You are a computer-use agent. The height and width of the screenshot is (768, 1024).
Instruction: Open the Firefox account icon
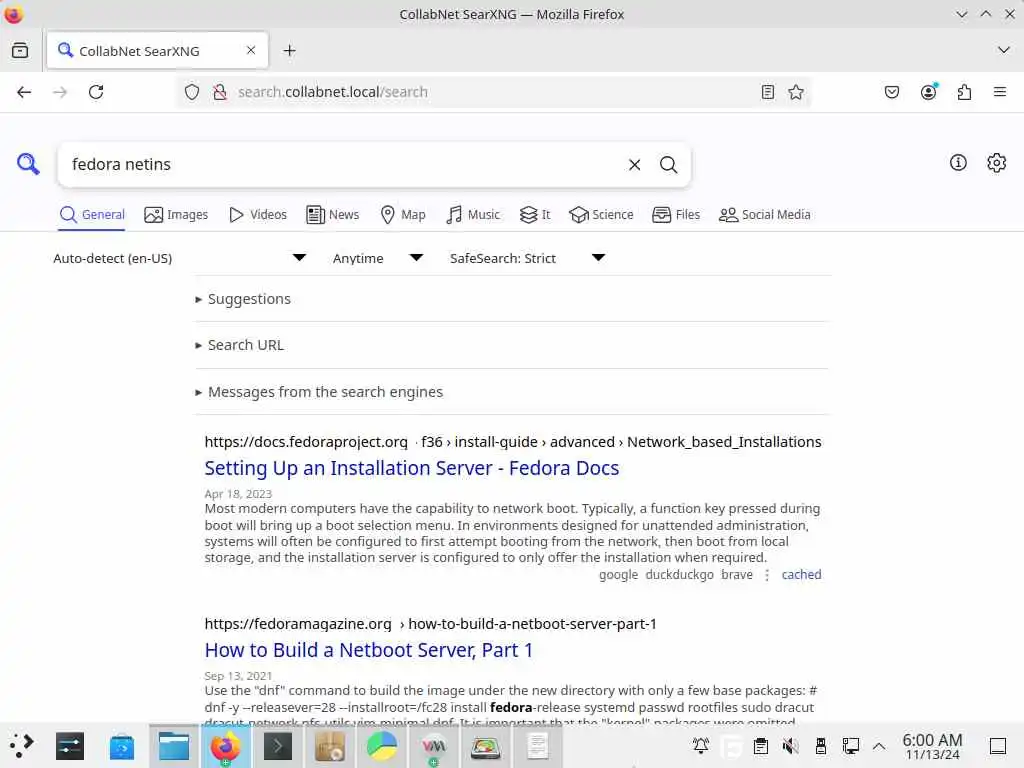pyautogui.click(x=929, y=92)
